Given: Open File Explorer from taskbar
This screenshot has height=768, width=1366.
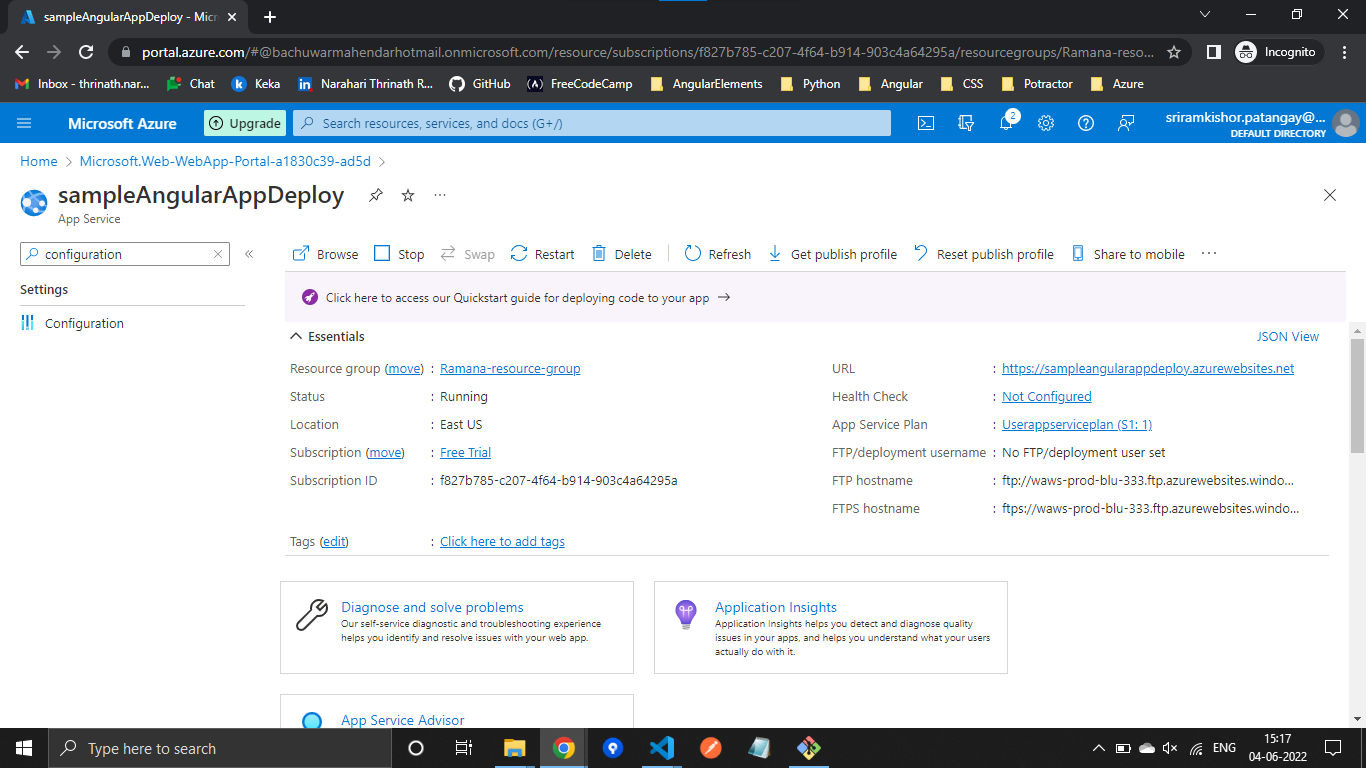Looking at the screenshot, I should point(514,748).
